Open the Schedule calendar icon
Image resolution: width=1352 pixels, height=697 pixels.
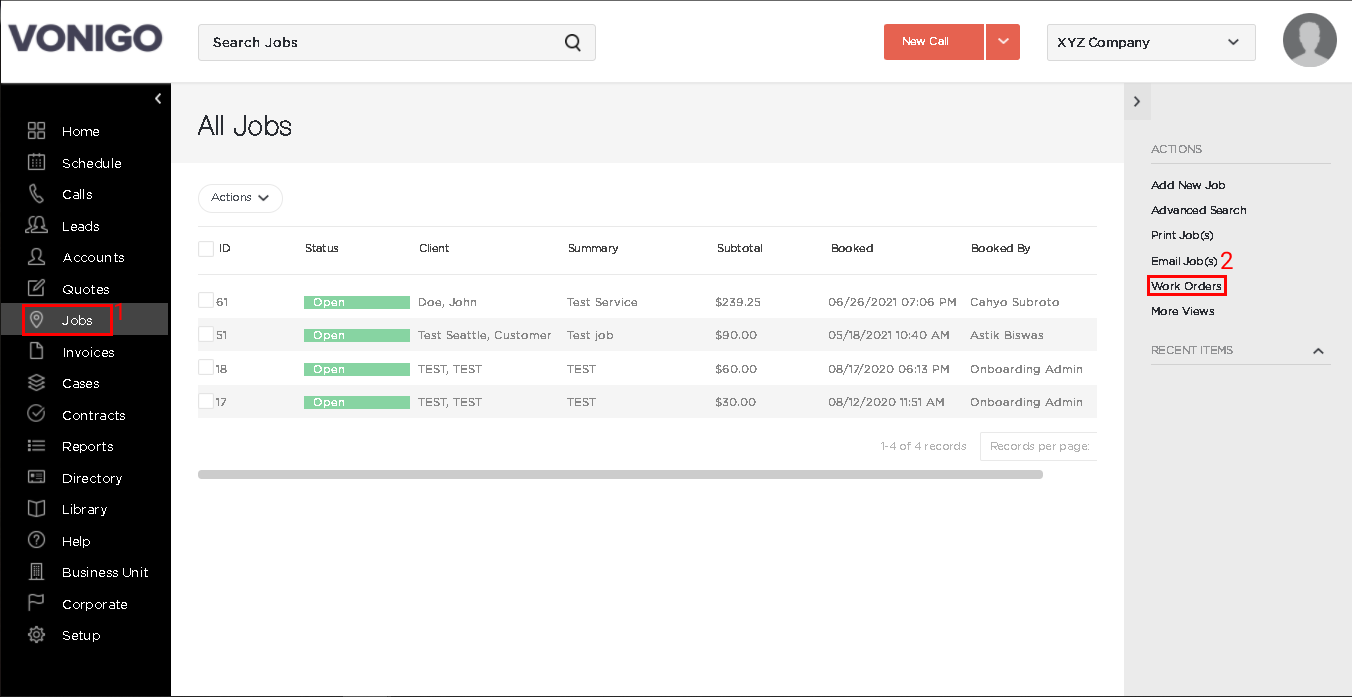click(x=36, y=162)
